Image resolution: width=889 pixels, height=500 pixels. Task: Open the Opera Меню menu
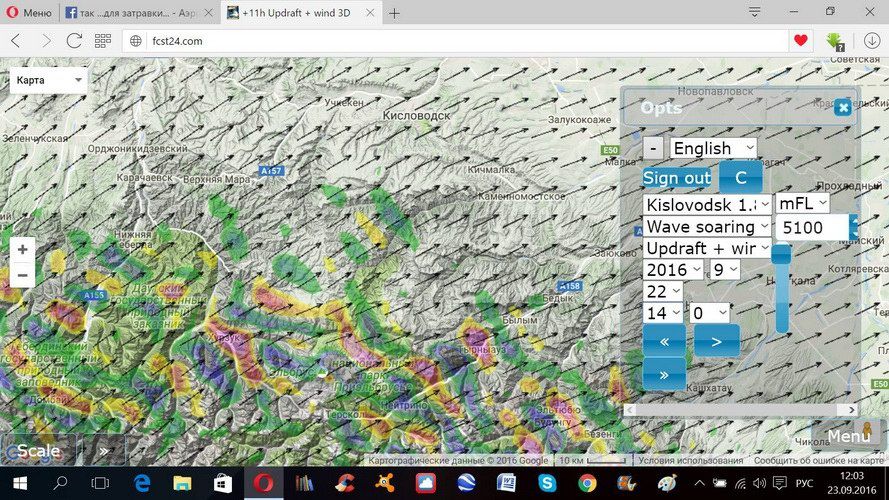click(28, 13)
